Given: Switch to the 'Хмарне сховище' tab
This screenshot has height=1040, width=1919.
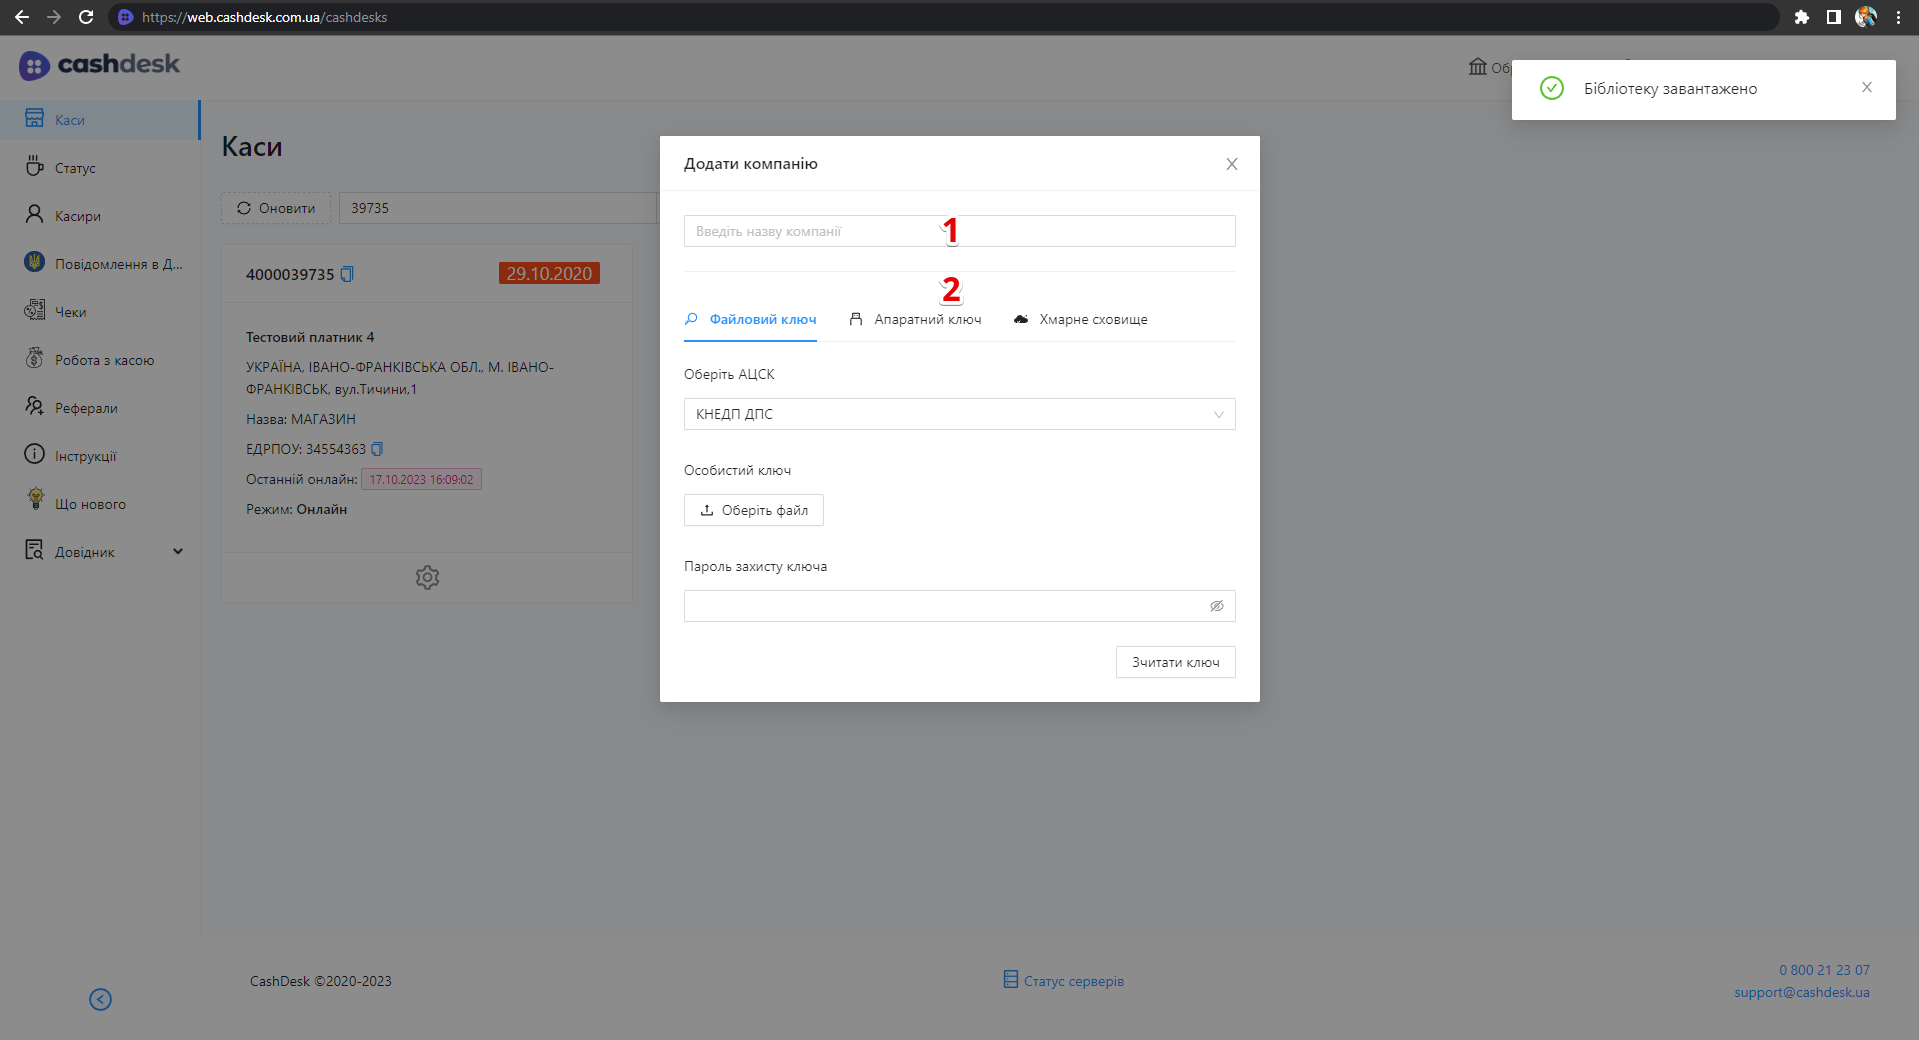Looking at the screenshot, I should click(1081, 320).
